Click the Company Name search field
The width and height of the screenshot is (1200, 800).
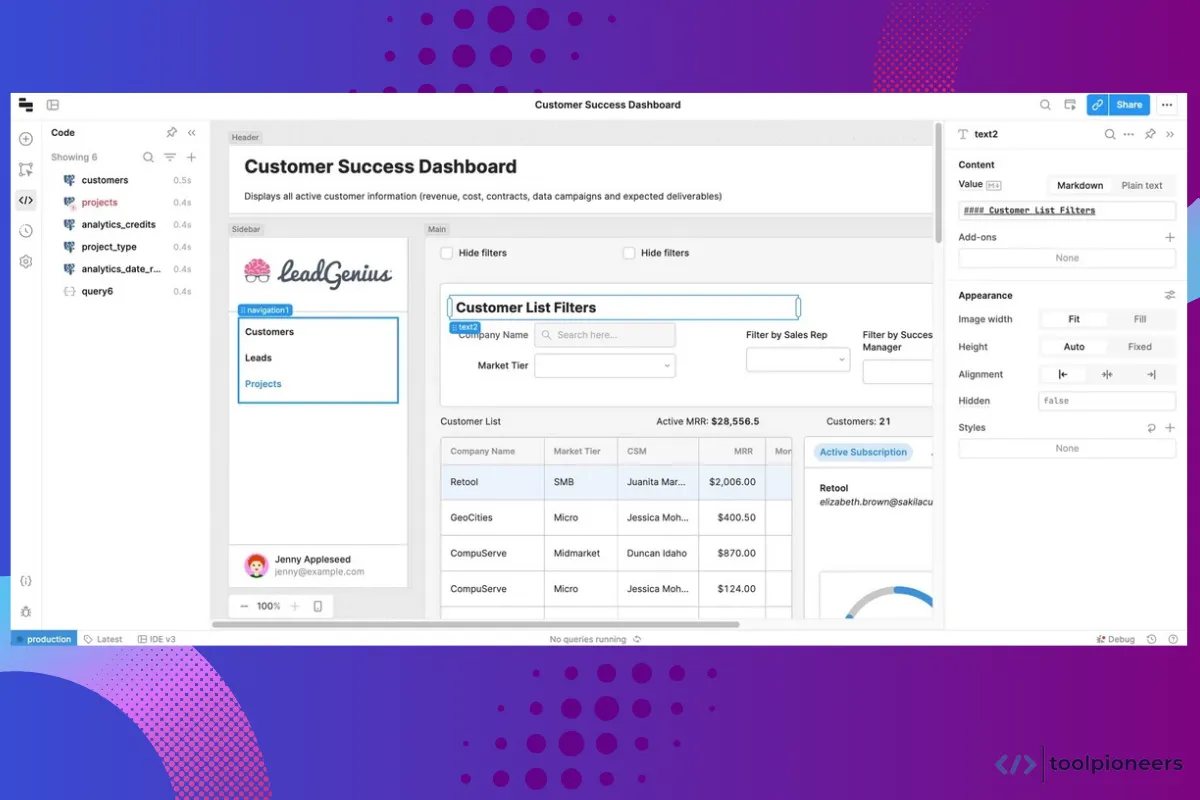pyautogui.click(x=605, y=335)
